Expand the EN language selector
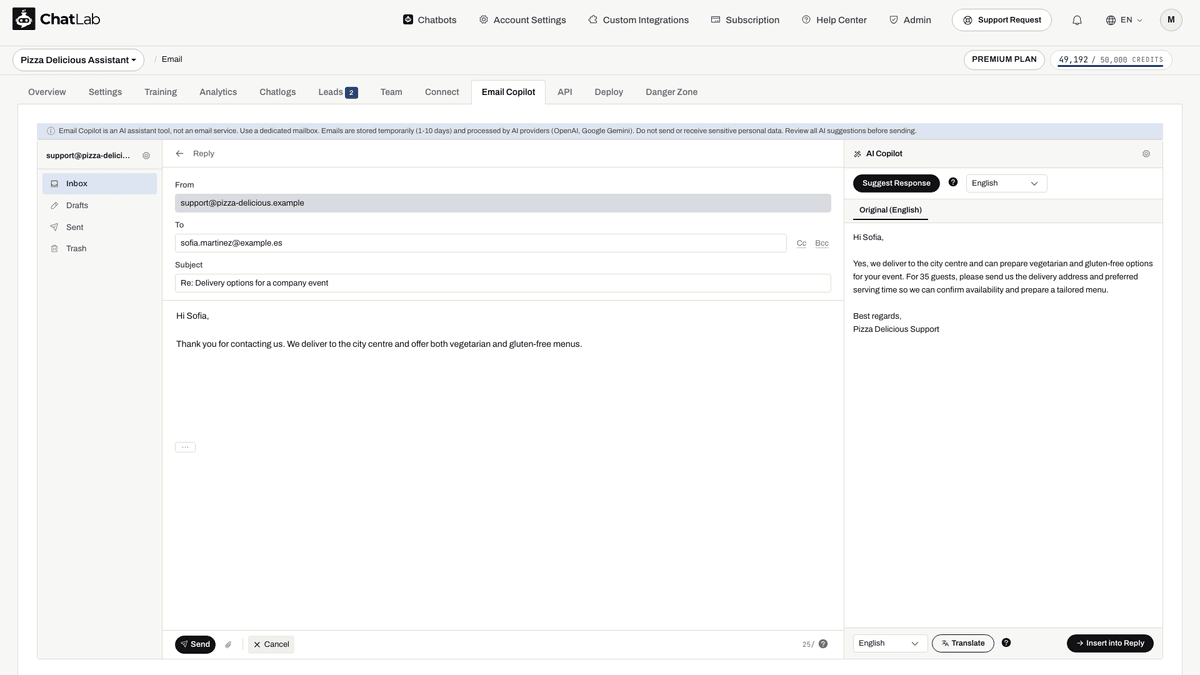The image size is (1200, 675). pos(1124,20)
